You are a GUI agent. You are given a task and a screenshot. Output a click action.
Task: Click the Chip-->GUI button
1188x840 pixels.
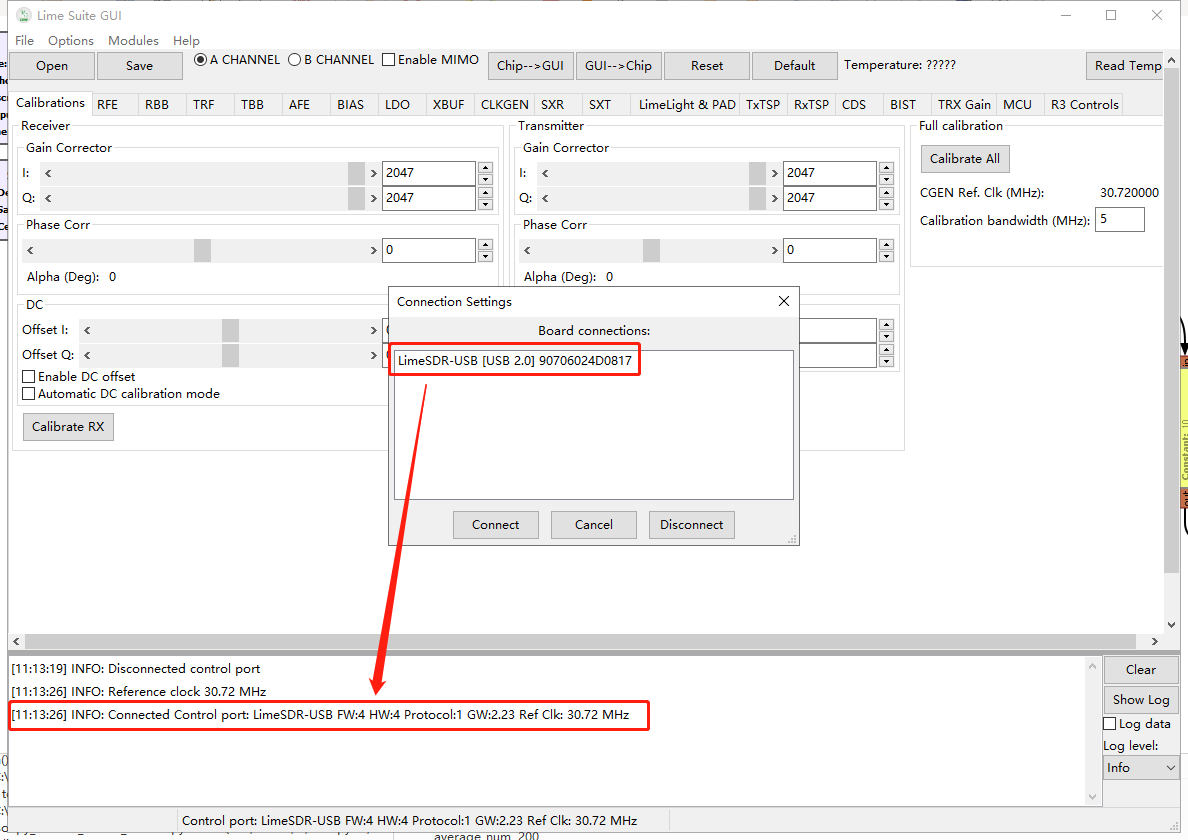coord(530,66)
